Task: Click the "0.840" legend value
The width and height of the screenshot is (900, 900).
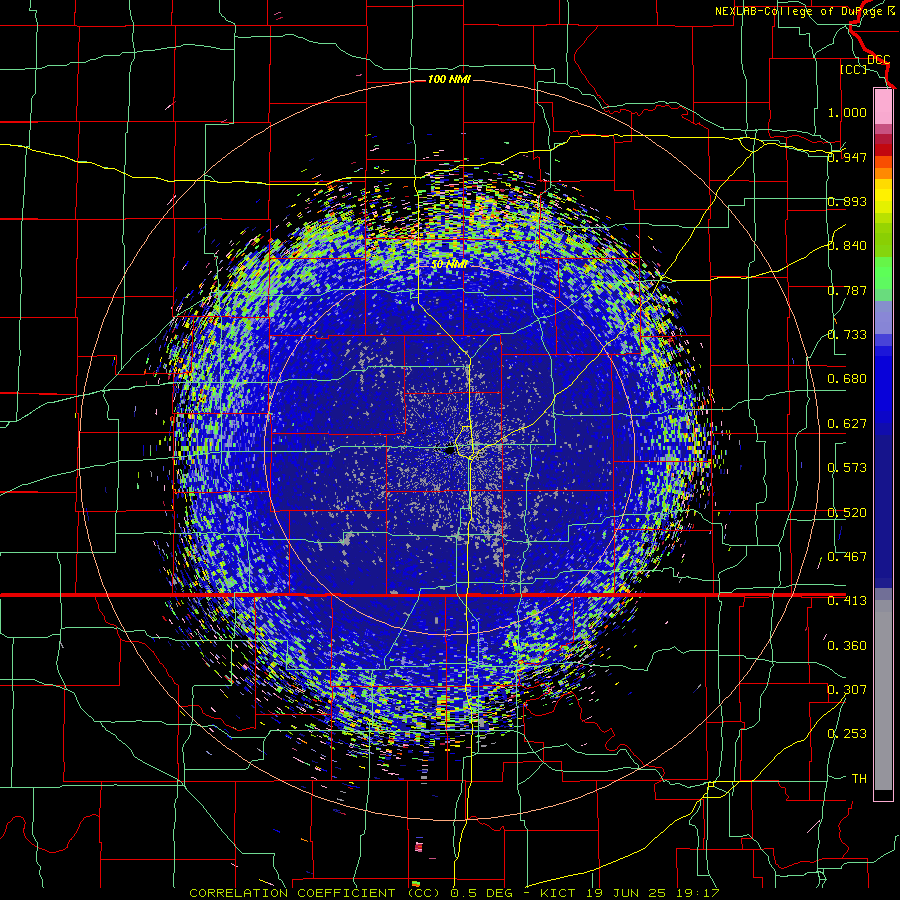Action: 847,246
